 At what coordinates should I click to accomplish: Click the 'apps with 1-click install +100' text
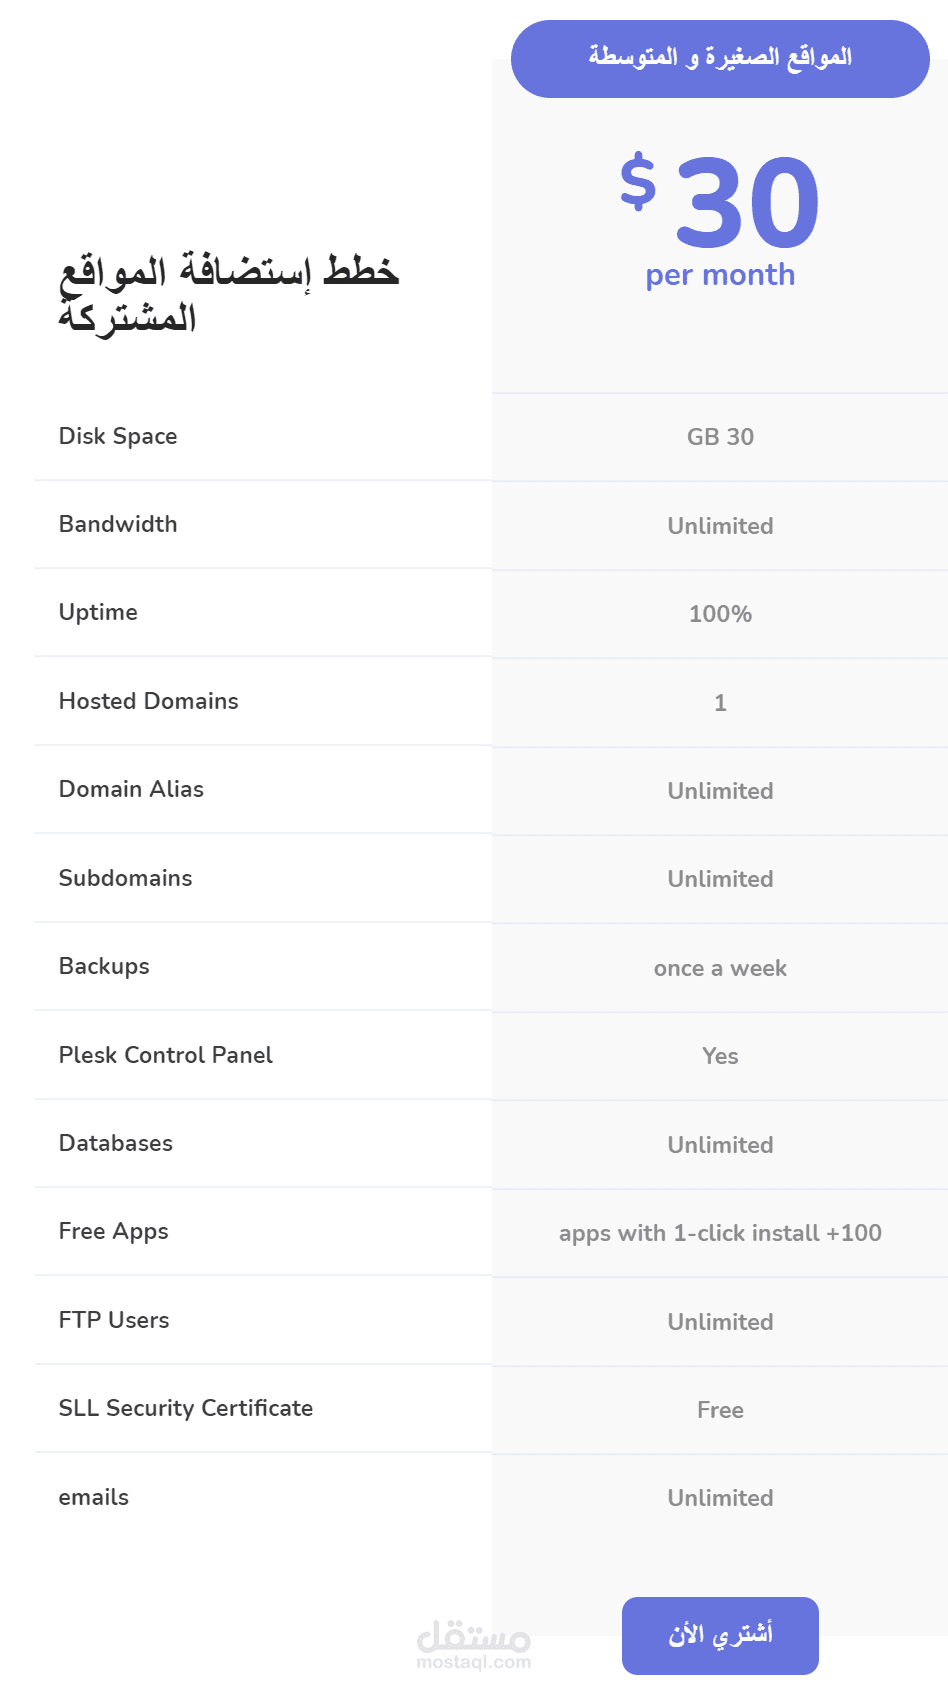pyautogui.click(x=720, y=1233)
